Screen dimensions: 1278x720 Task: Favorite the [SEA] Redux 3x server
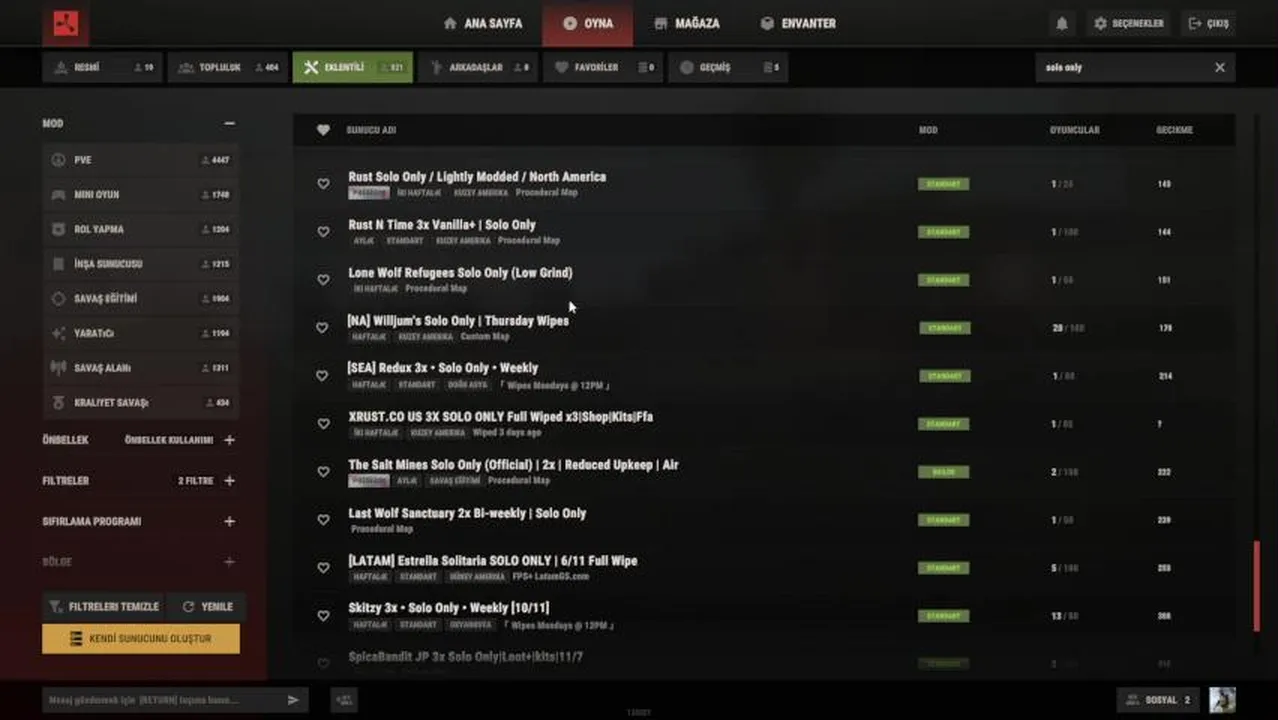[323, 376]
